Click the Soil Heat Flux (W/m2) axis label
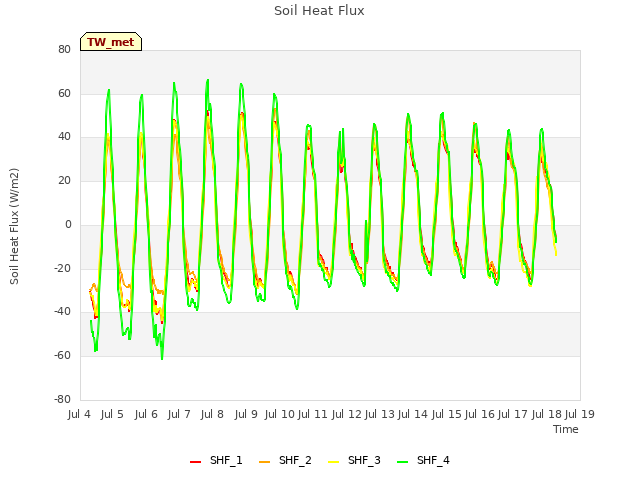 [x=14, y=226]
